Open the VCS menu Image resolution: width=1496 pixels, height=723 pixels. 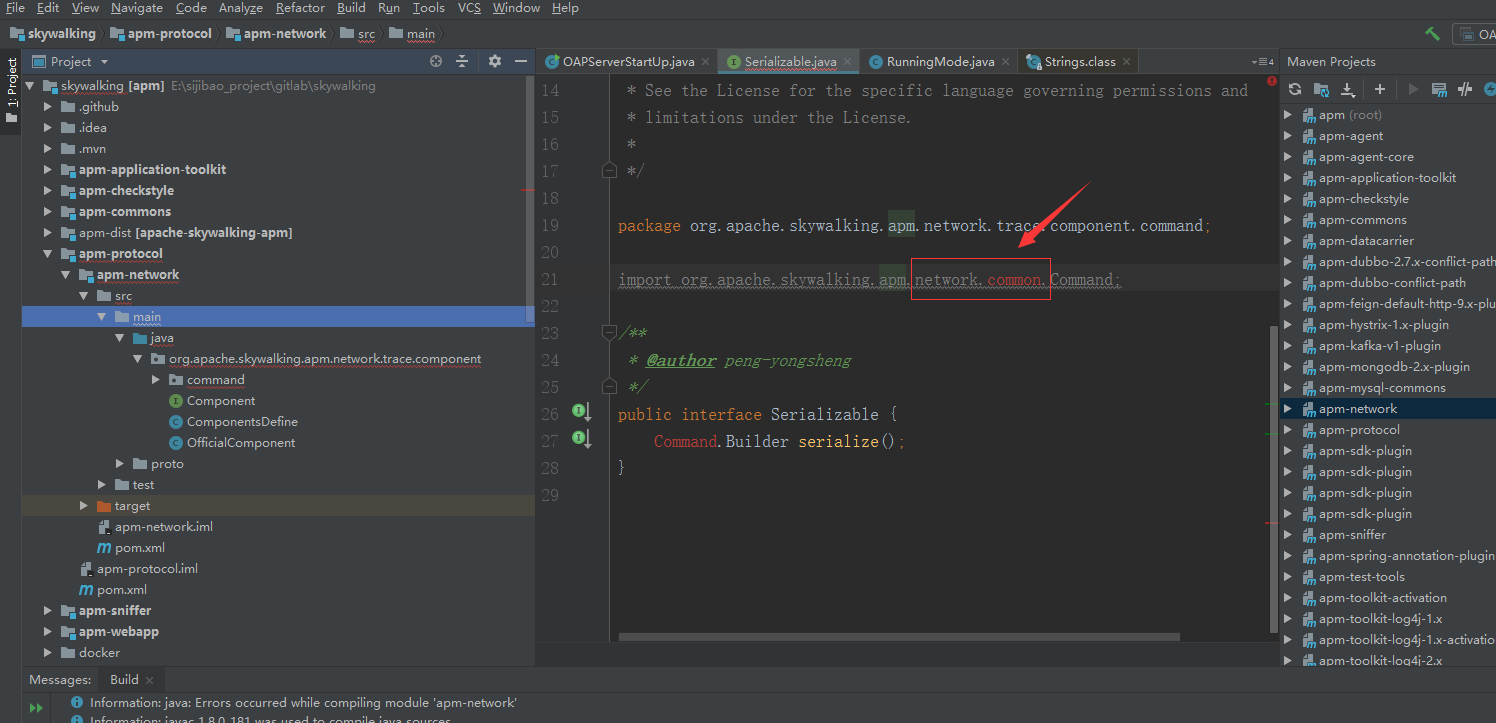(469, 8)
